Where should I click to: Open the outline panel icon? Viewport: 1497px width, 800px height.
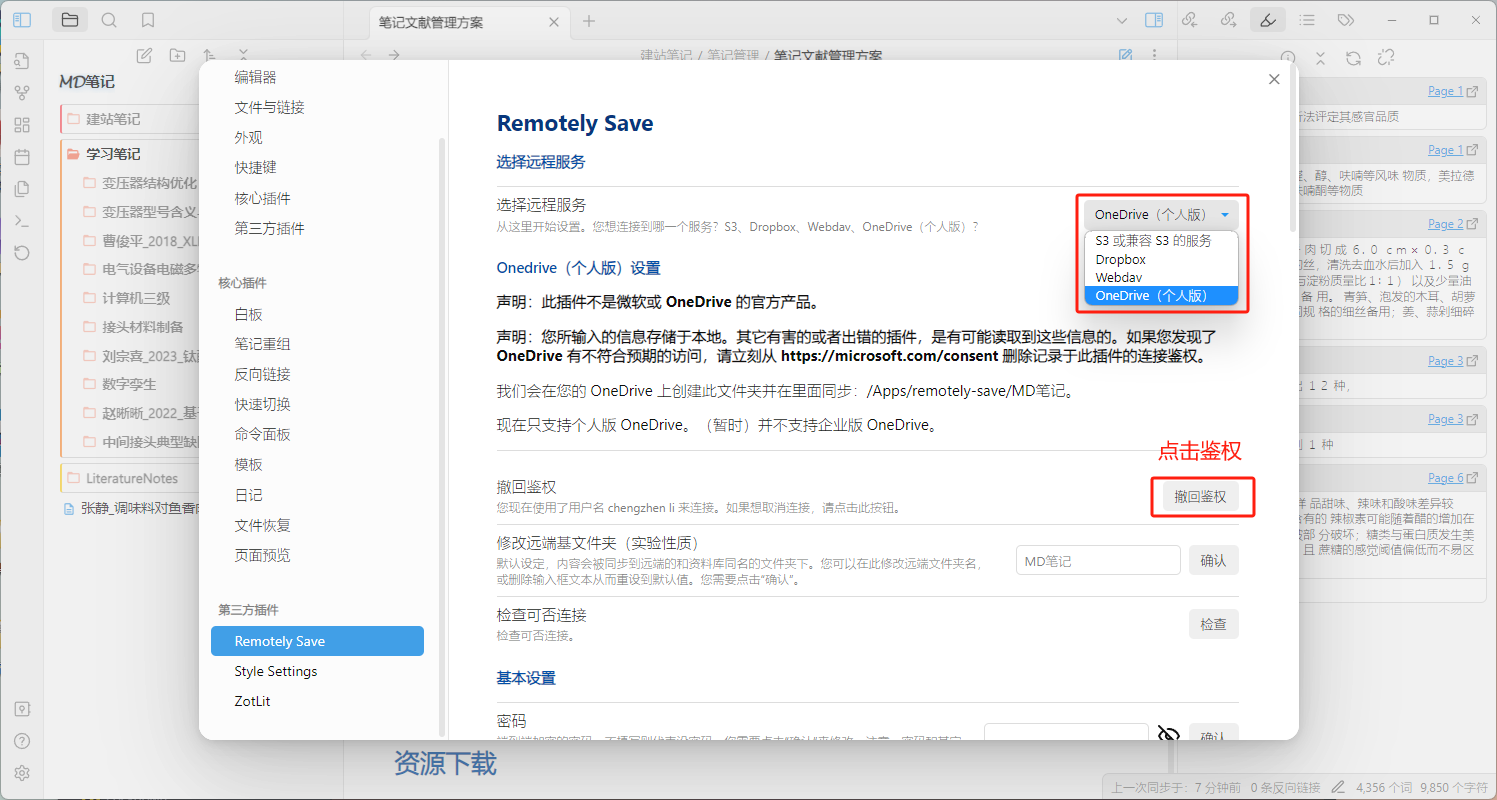tap(1307, 19)
